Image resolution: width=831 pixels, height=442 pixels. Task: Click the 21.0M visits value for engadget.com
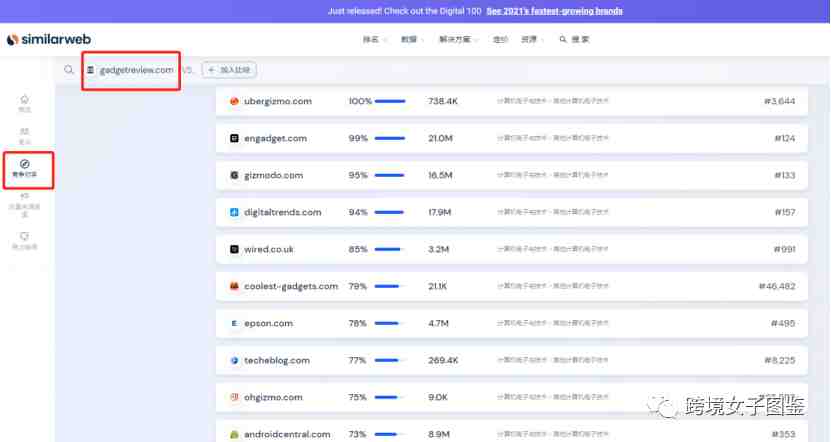pyautogui.click(x=440, y=138)
